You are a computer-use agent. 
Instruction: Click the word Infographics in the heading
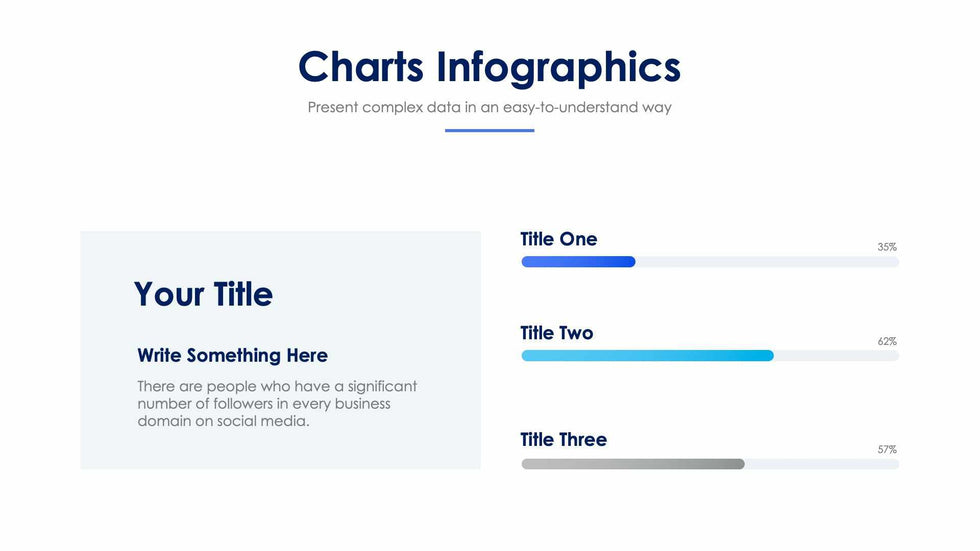pos(558,67)
